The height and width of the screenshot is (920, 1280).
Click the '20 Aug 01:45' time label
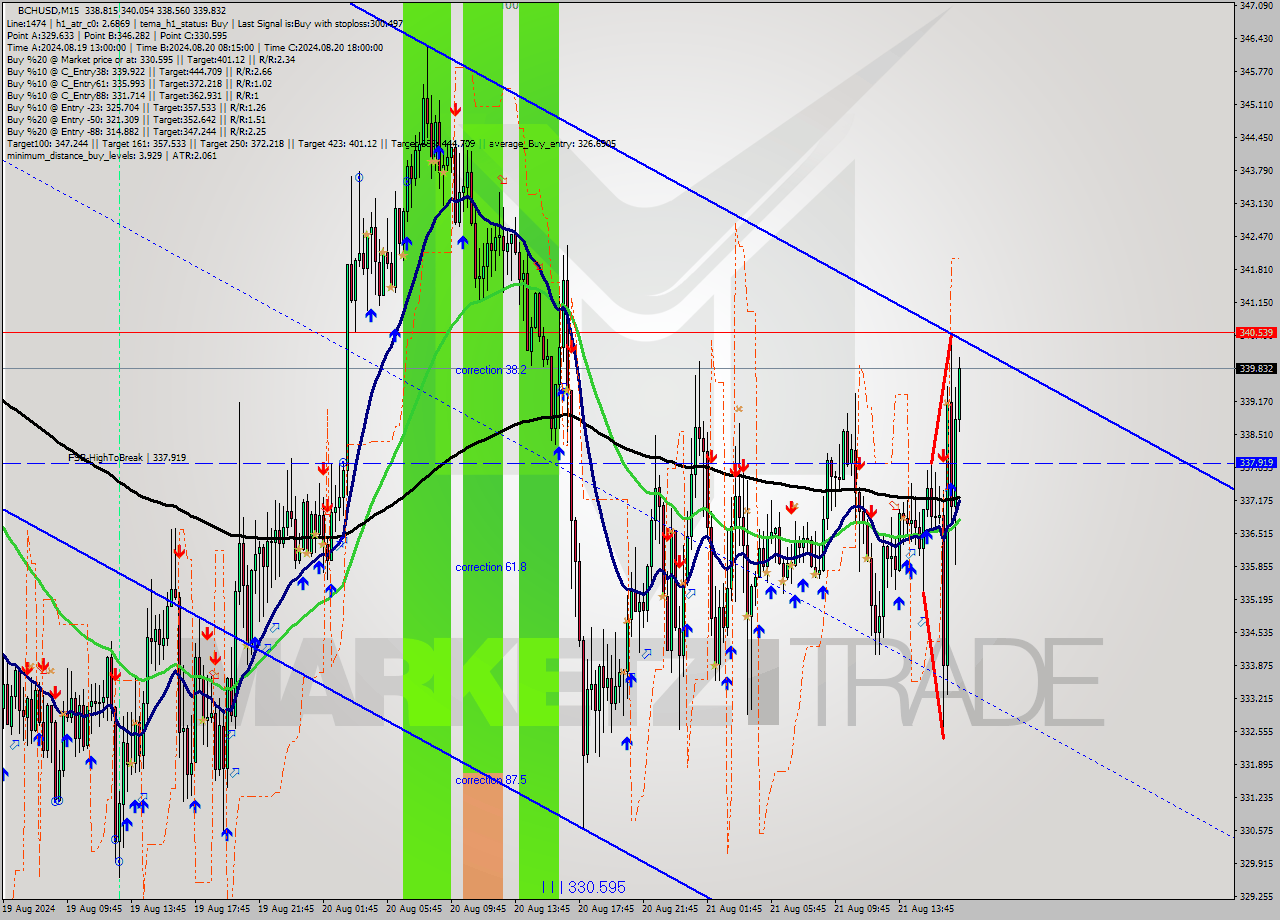[x=350, y=909]
